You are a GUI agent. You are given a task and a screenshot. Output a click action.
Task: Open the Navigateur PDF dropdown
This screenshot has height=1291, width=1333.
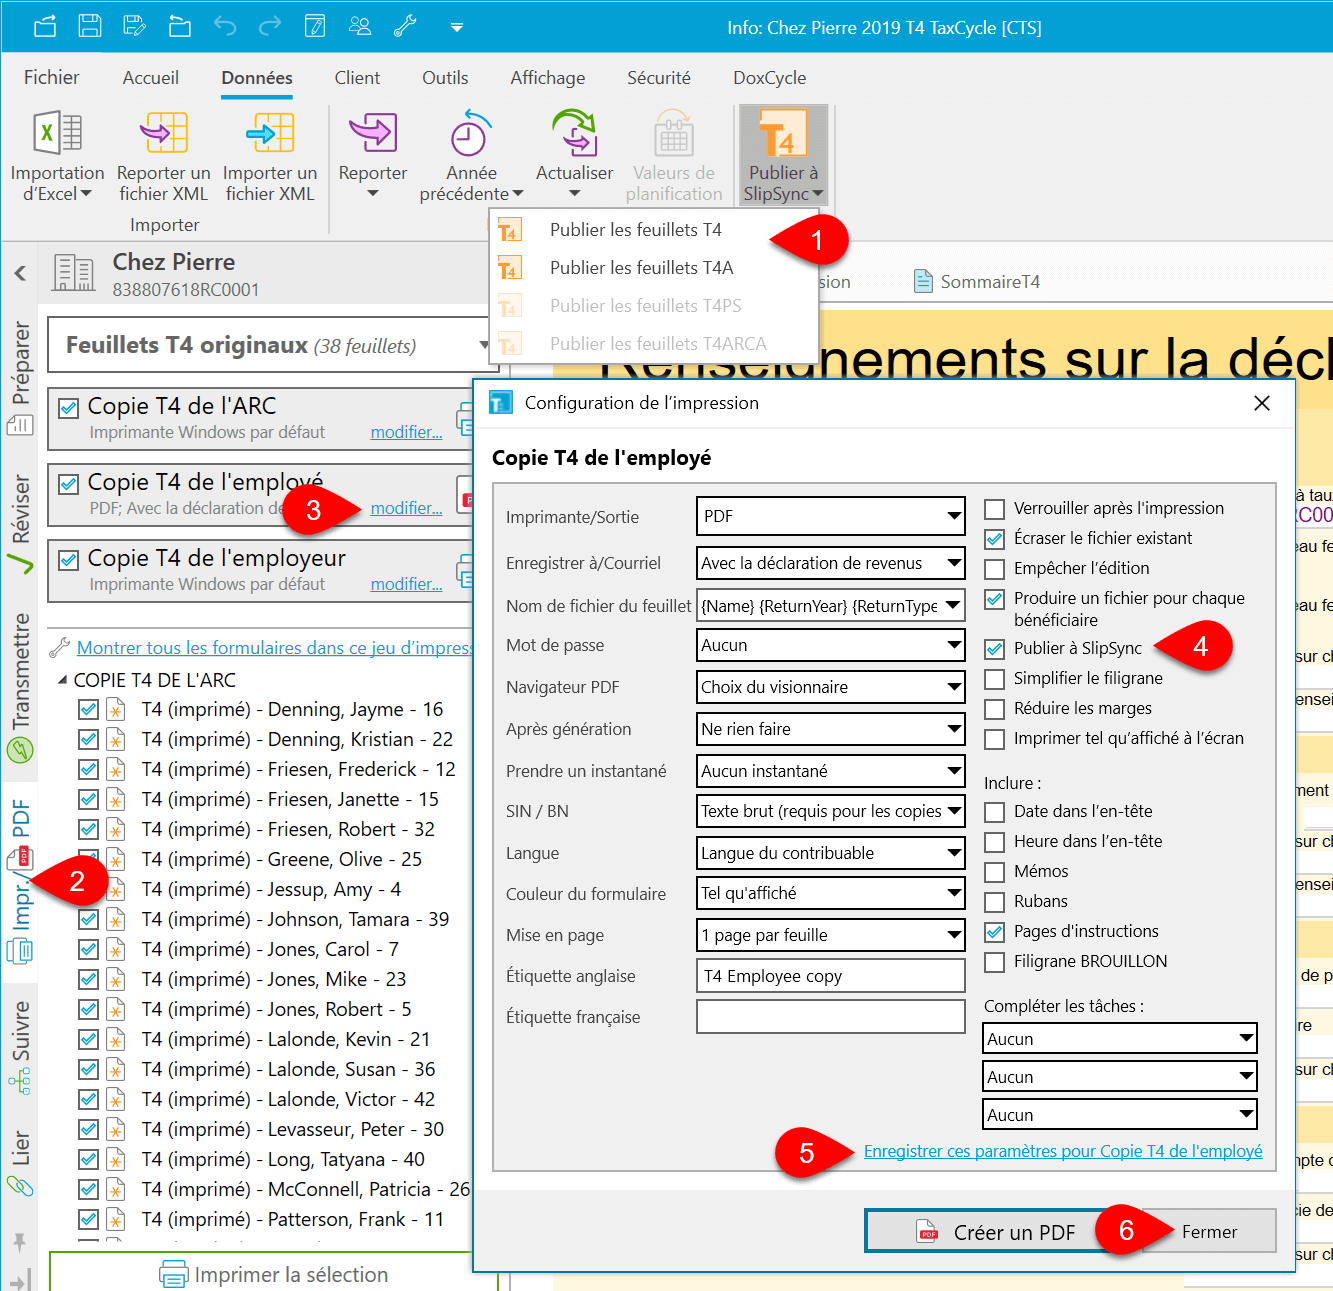coord(831,687)
